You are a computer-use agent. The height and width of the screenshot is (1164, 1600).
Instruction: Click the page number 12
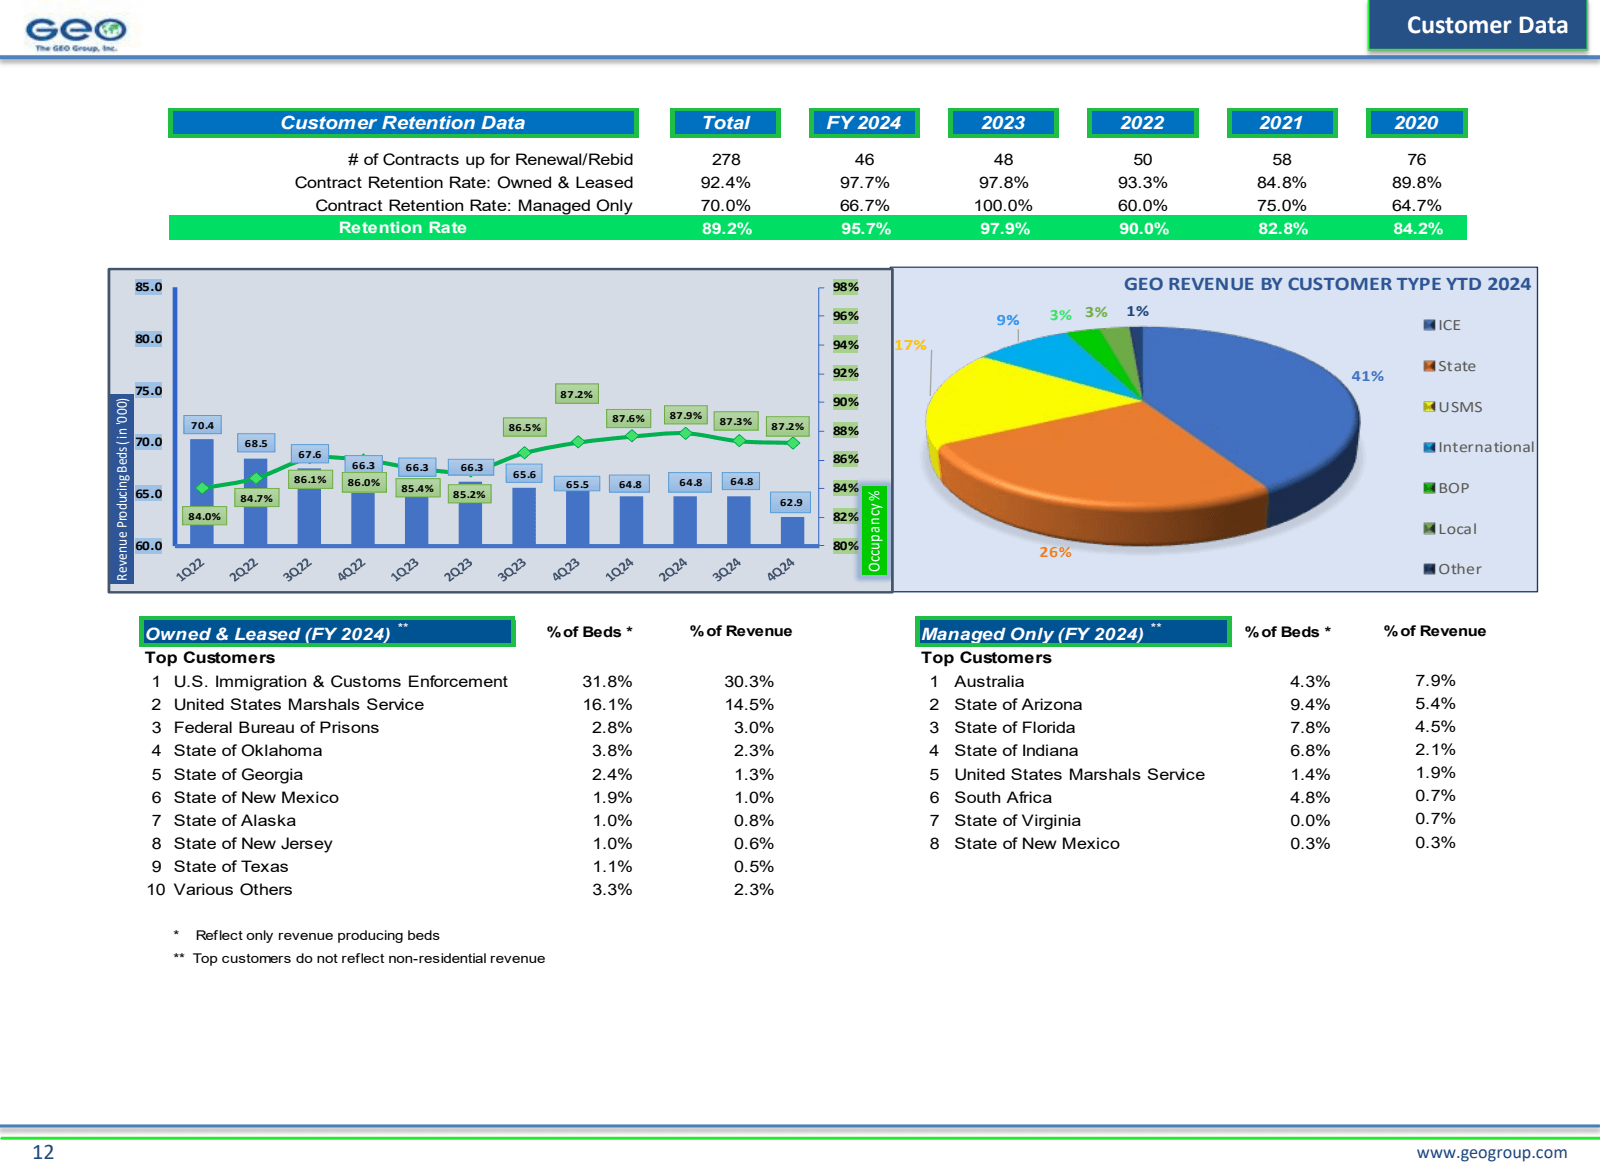coord(43,1152)
